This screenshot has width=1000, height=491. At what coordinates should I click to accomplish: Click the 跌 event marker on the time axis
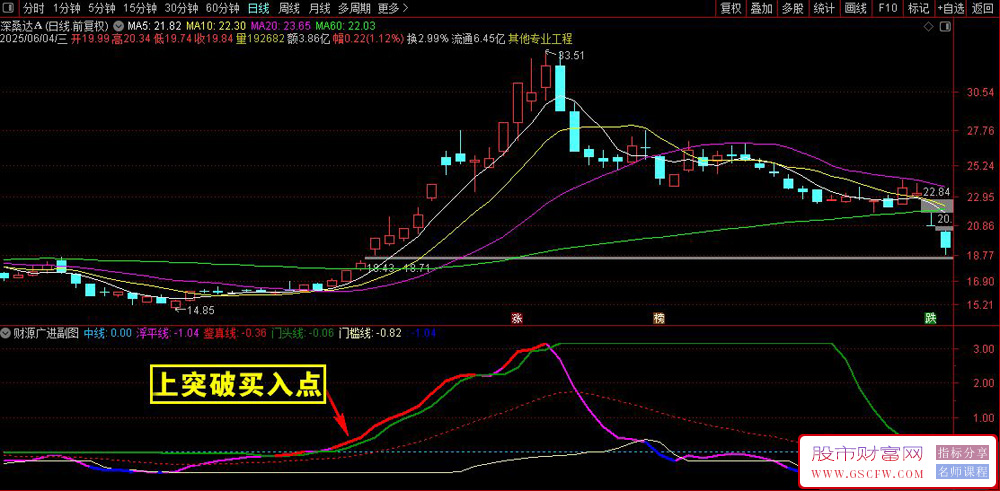tap(930, 318)
